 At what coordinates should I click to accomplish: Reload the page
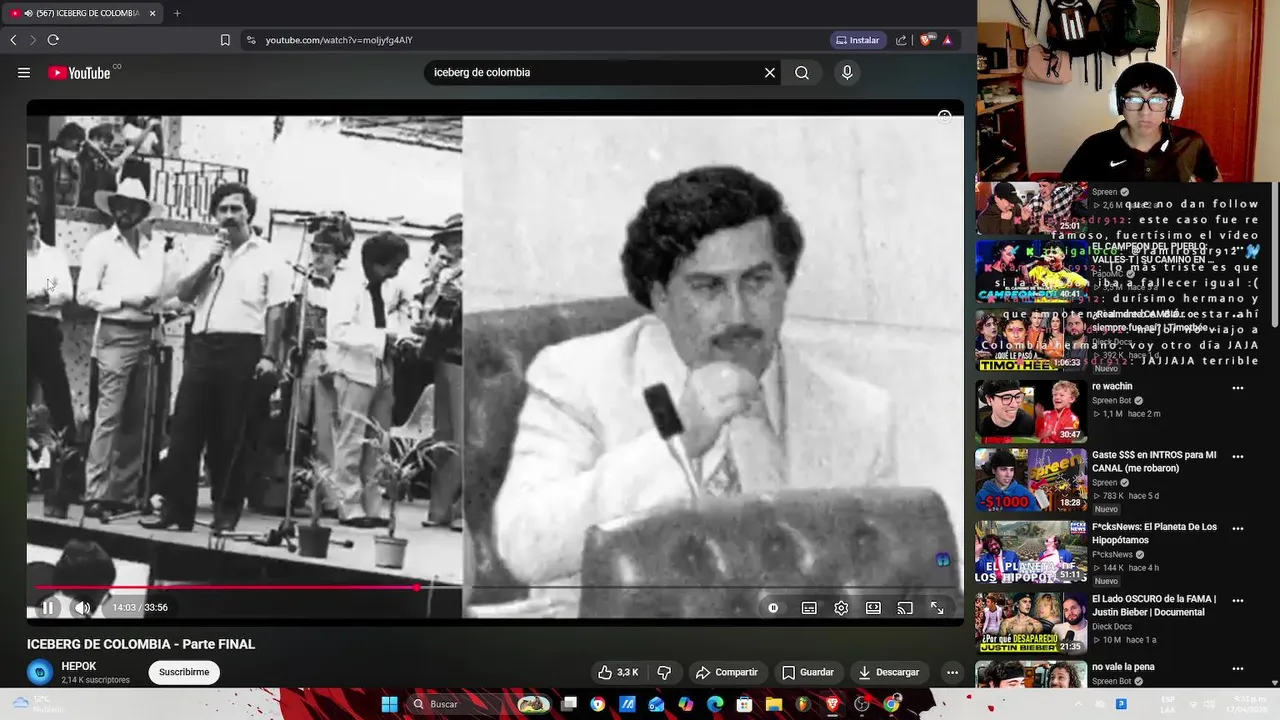[x=53, y=40]
